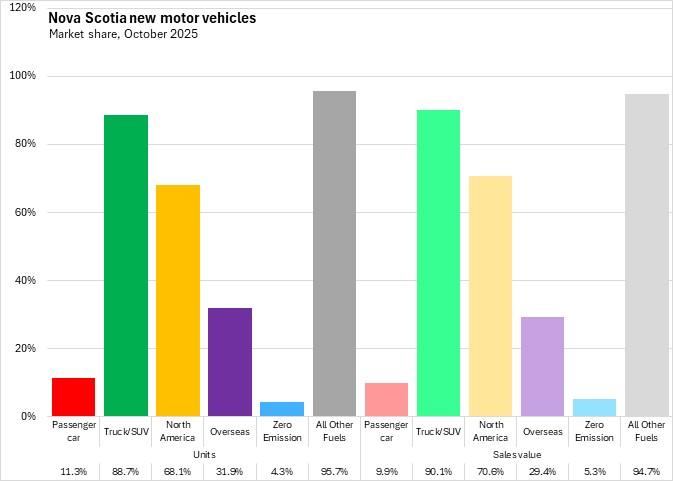Viewport: 673px width, 481px height.
Task: Select the orange Units North America bar
Action: click(178, 300)
